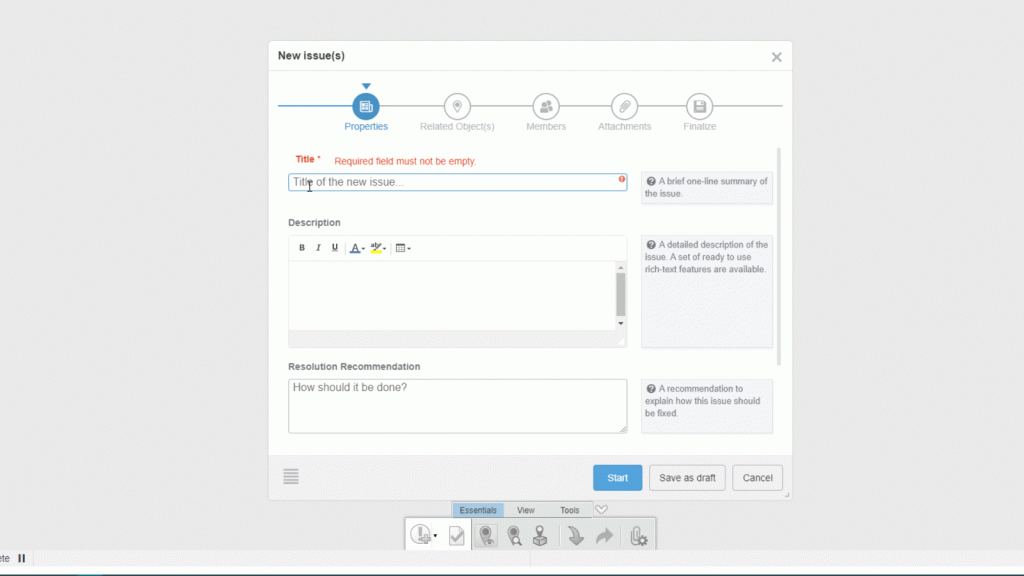Toggle italic formatting in Description

click(318, 248)
